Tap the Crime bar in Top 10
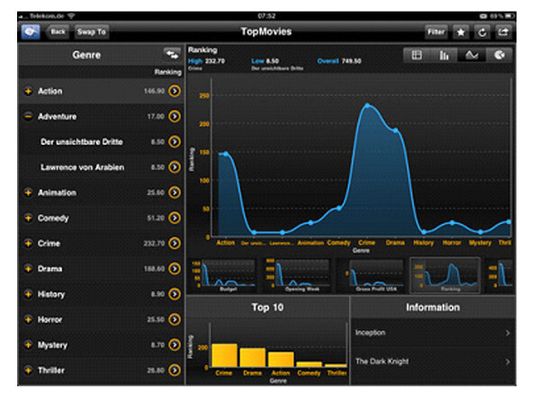The image size is (540, 395). pyautogui.click(x=225, y=355)
